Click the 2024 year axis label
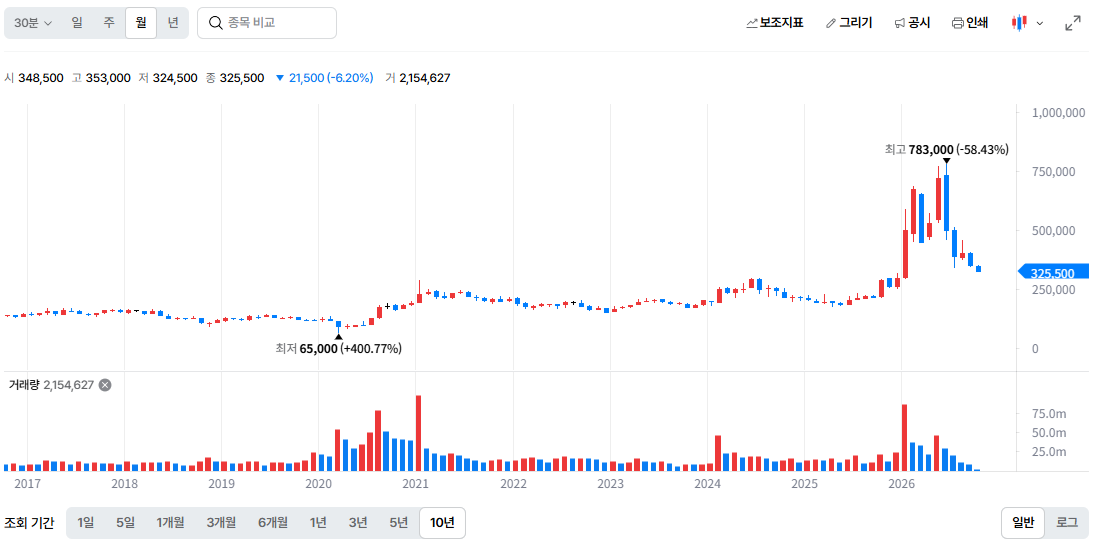1097x549 pixels. [x=707, y=483]
